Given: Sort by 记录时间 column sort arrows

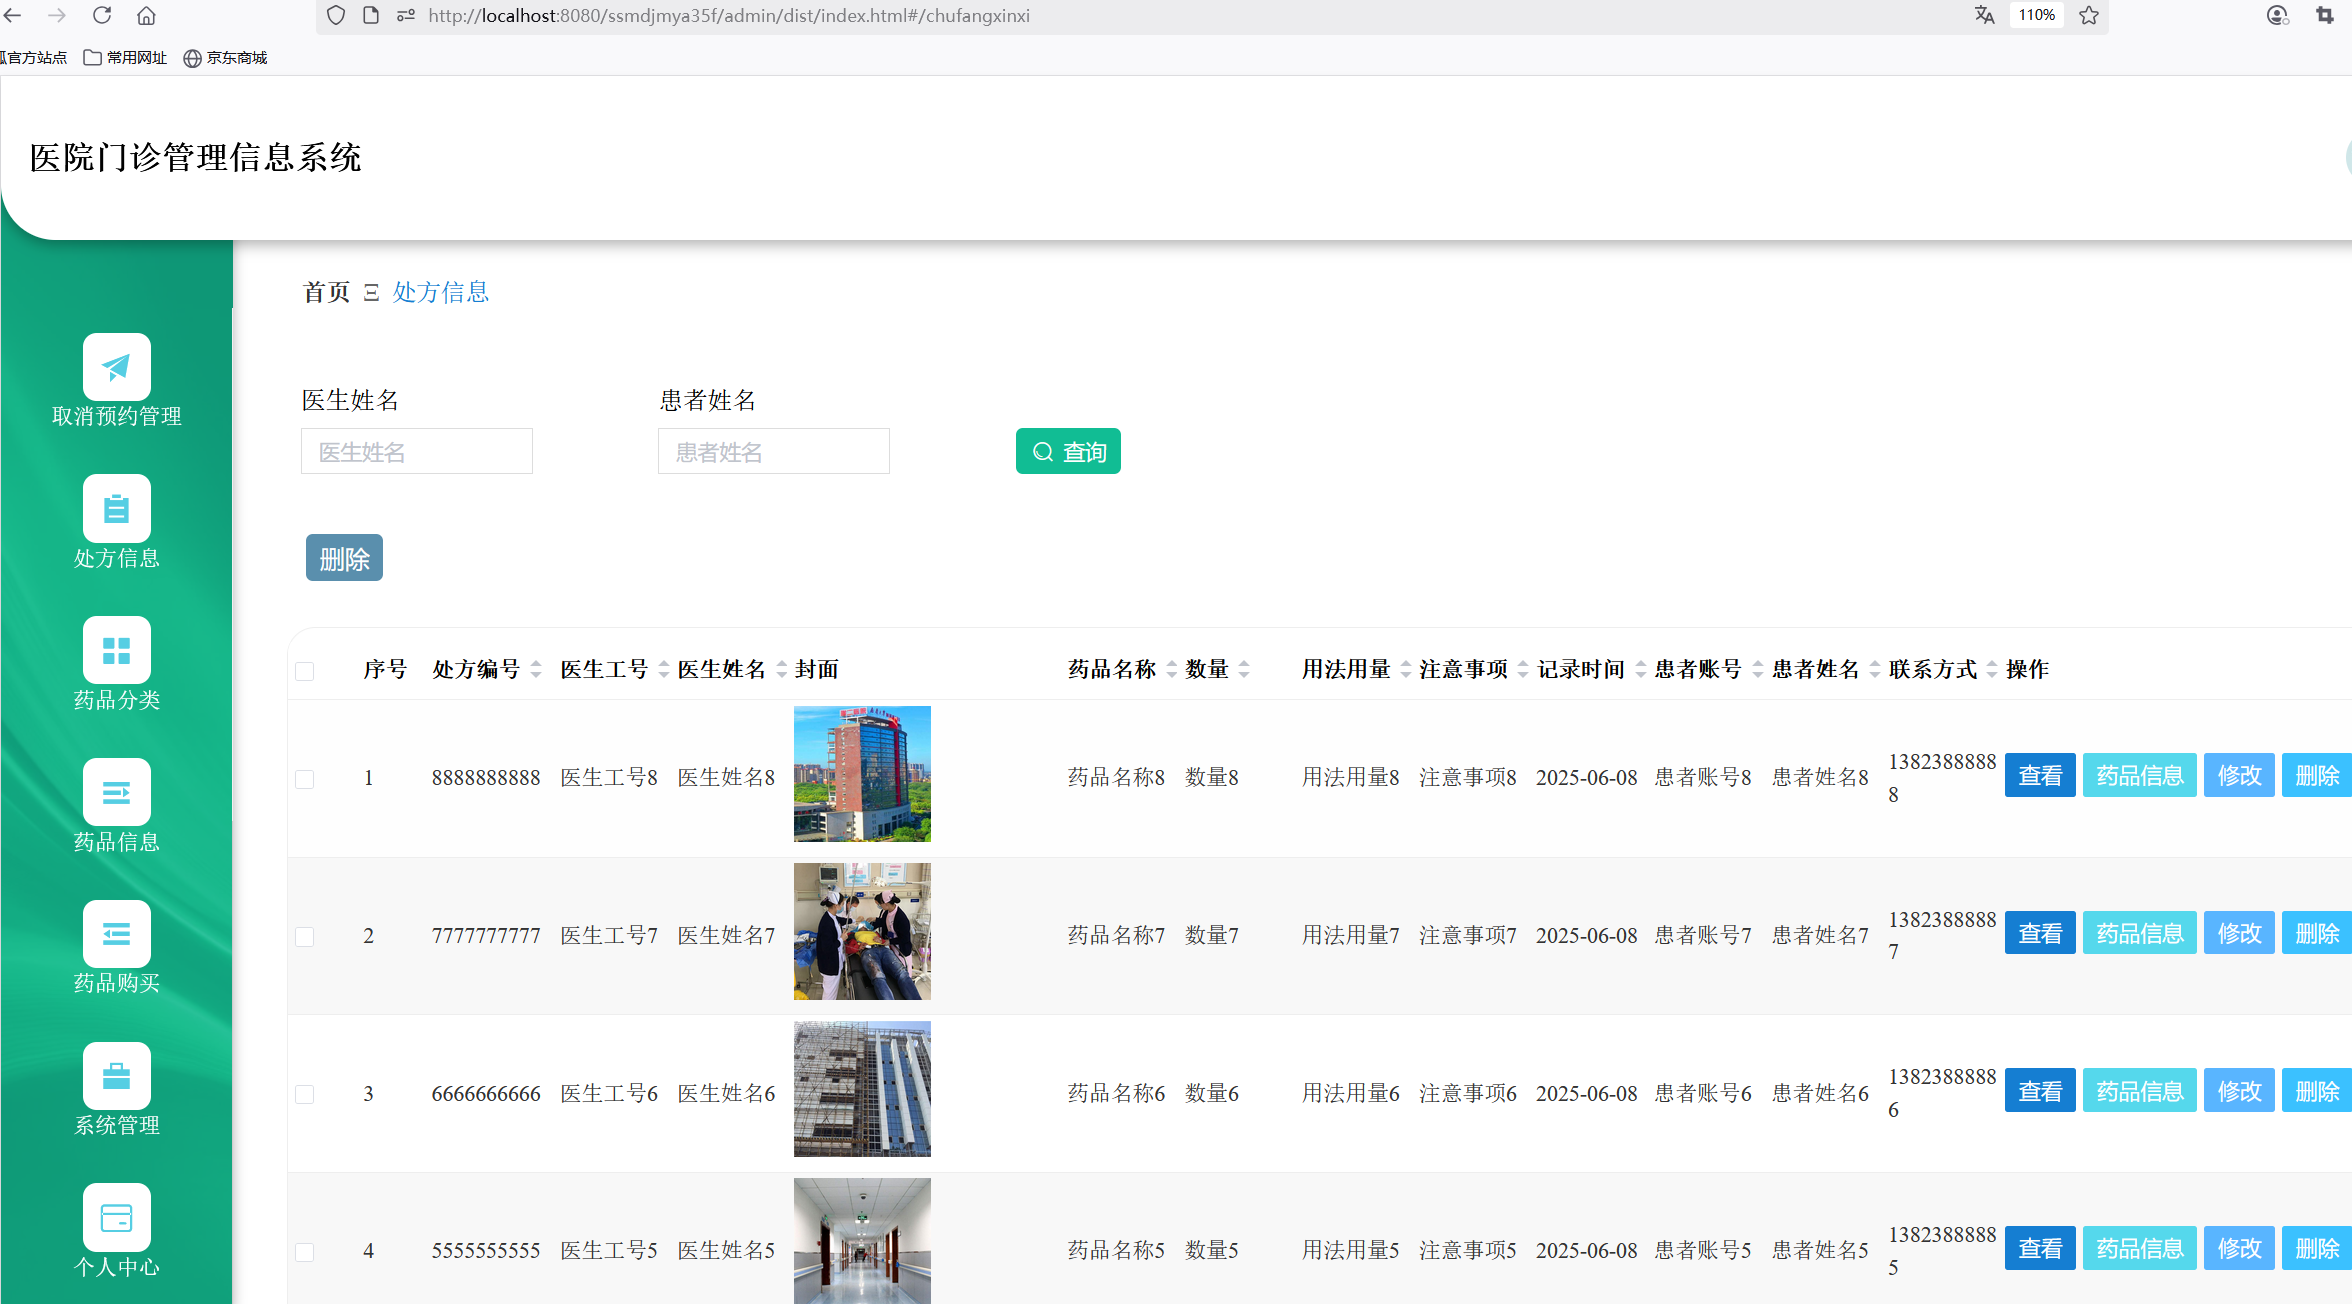Looking at the screenshot, I should [1640, 670].
